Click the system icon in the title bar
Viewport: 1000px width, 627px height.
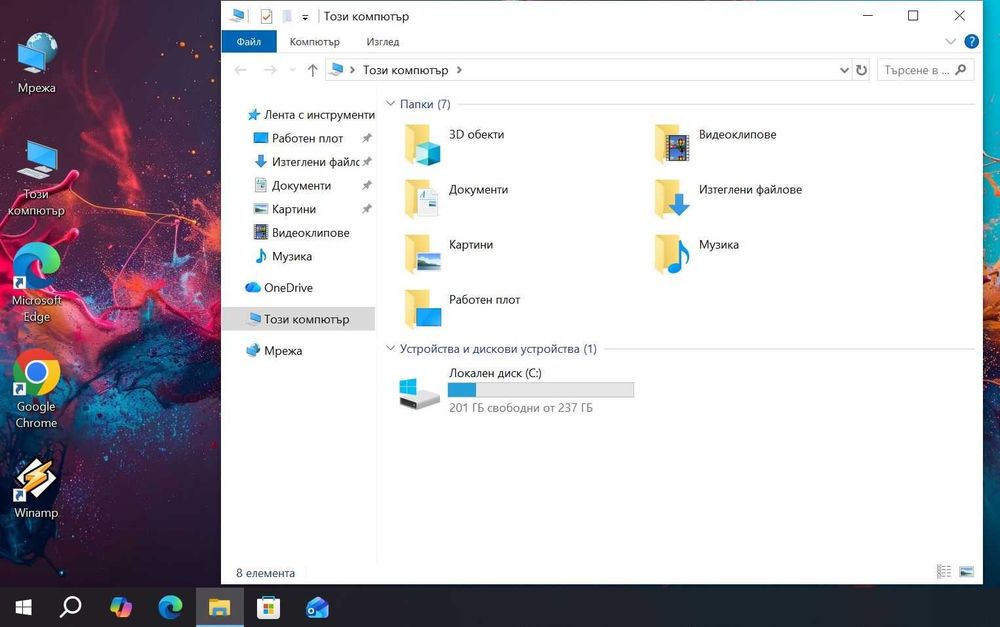(x=238, y=16)
